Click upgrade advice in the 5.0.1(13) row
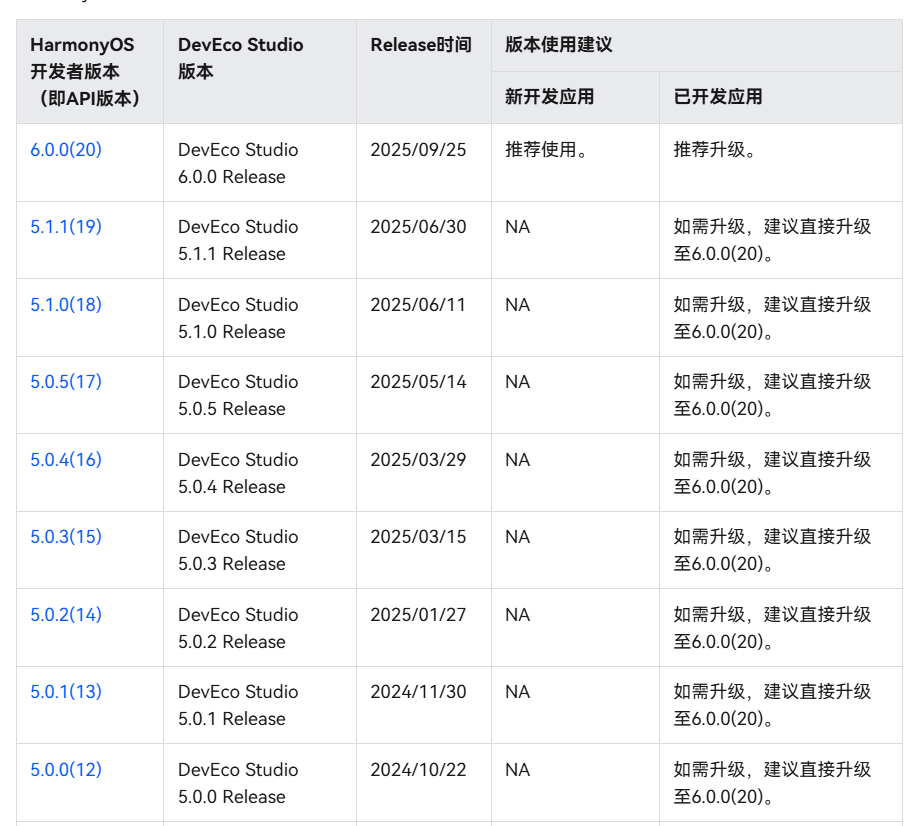Viewport: 915px width, 826px height. (x=772, y=705)
